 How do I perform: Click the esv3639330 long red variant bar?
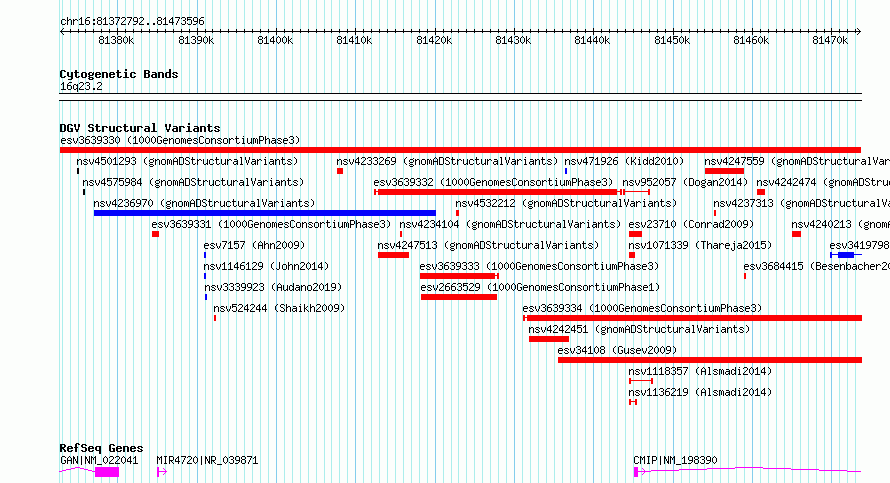point(460,150)
